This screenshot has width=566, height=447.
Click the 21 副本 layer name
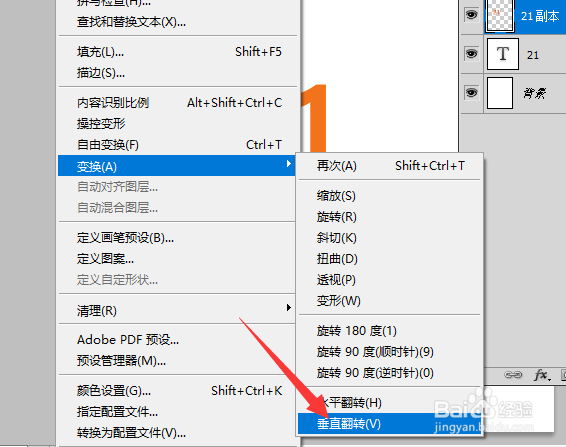click(540, 16)
